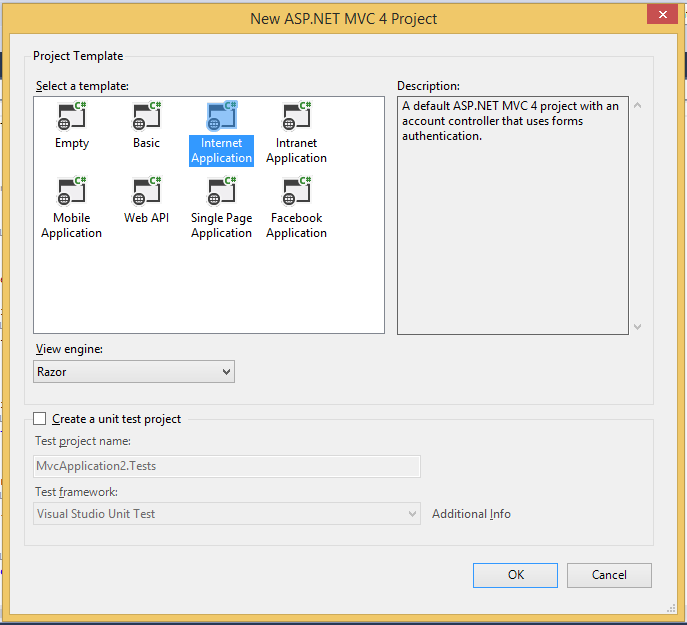
Task: Pick the Web API template icon
Action: [147, 191]
